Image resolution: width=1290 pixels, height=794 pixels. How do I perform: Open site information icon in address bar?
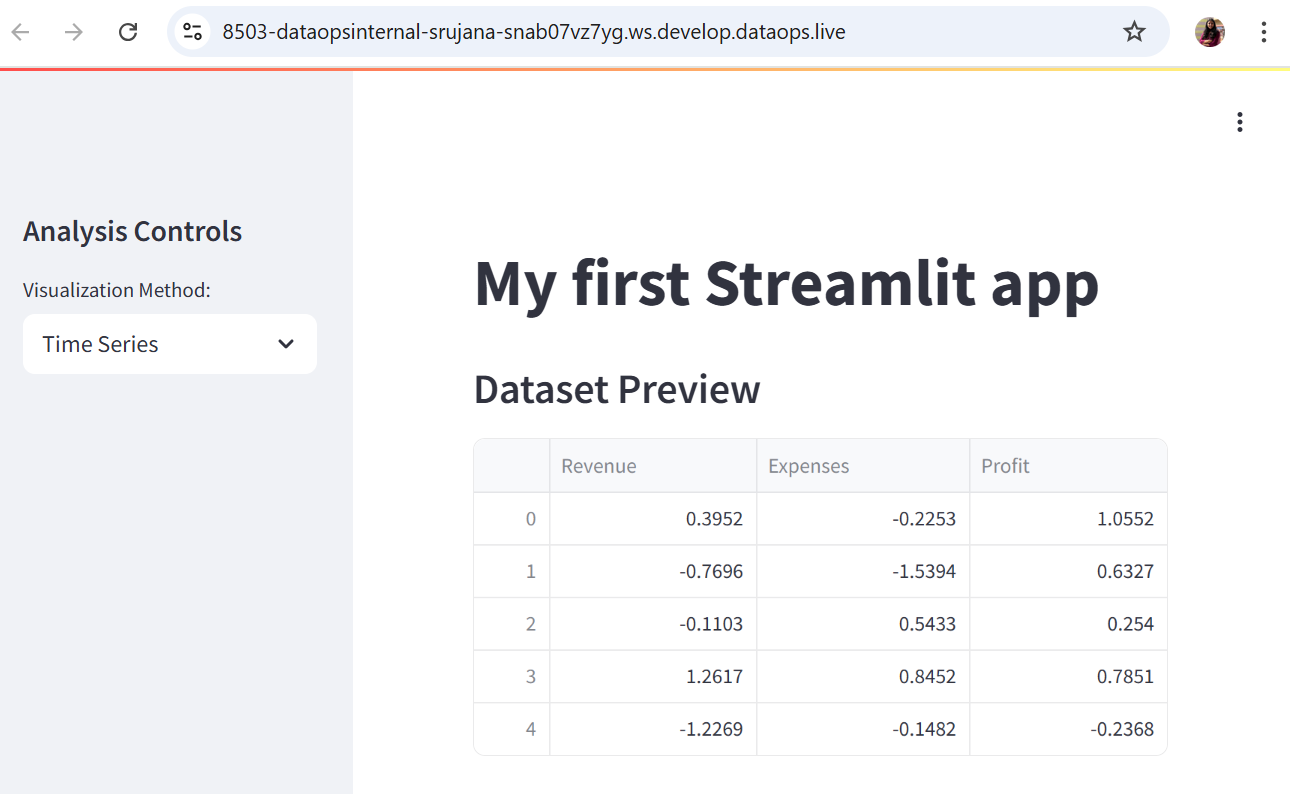(x=192, y=32)
